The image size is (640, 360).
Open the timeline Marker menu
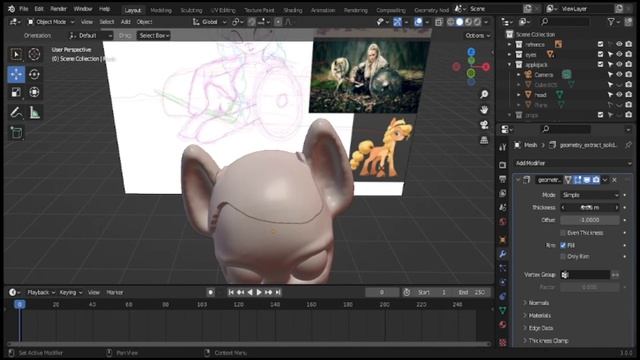(115, 292)
